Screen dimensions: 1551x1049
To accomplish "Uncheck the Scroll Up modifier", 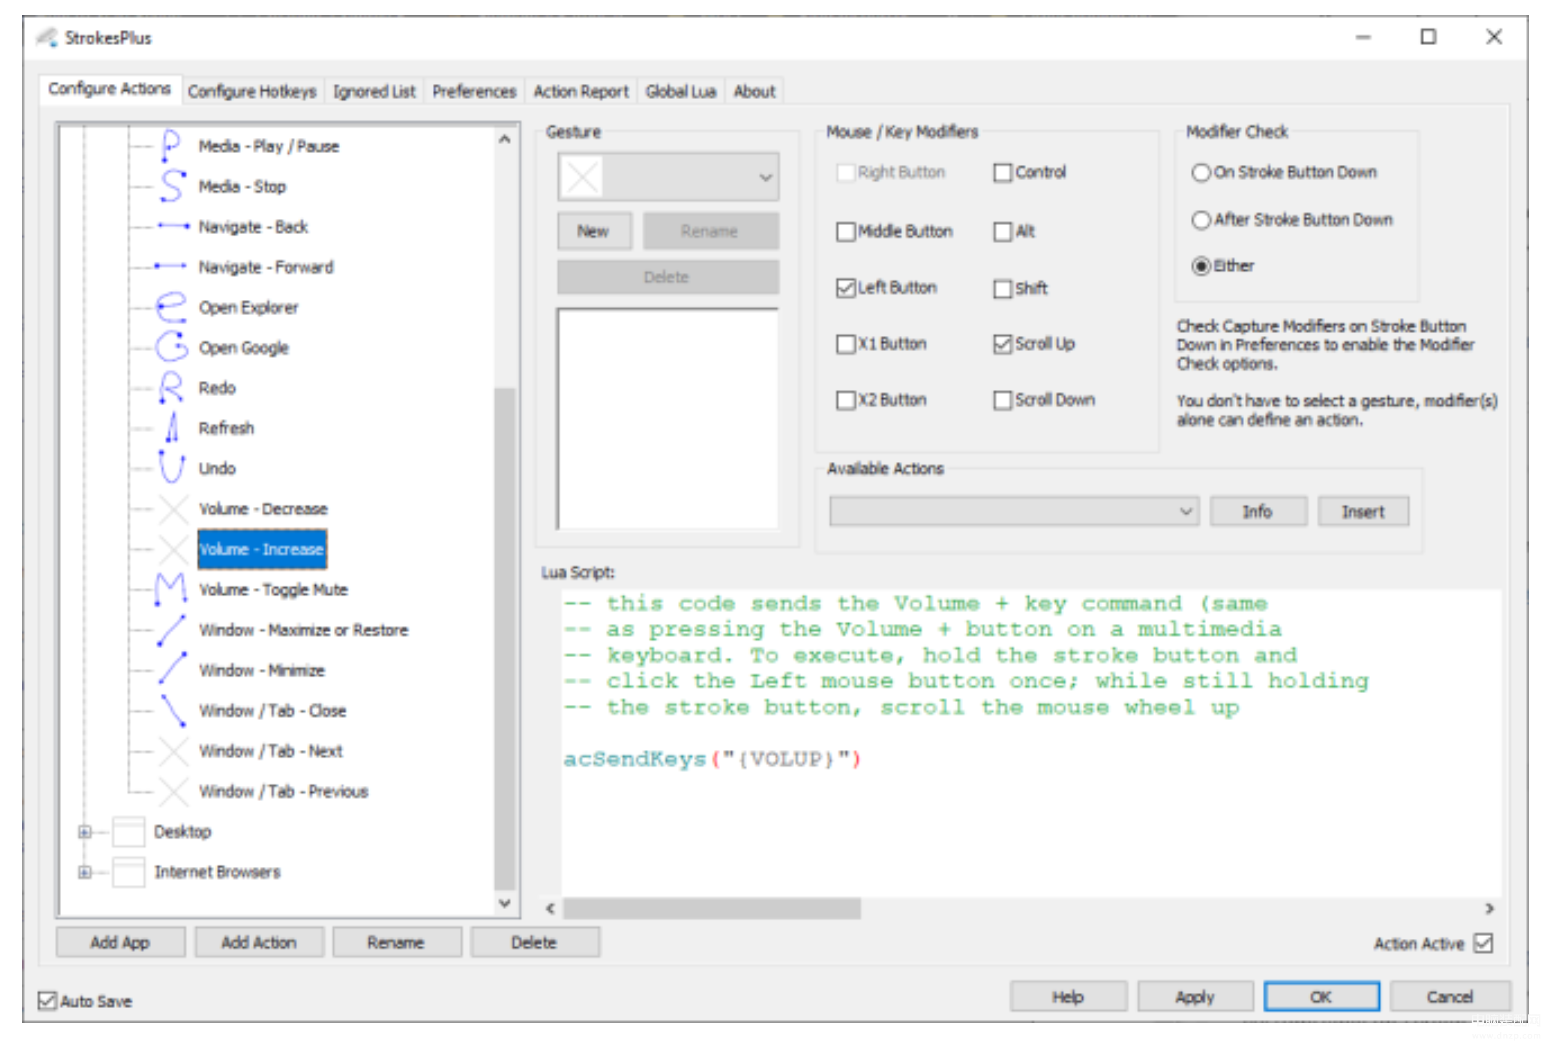I will tap(1003, 344).
